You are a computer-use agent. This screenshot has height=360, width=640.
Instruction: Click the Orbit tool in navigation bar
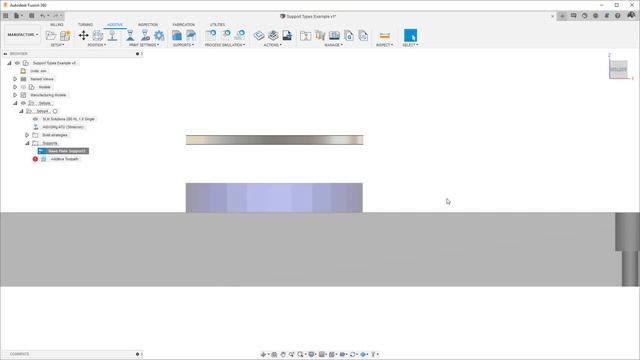[263, 354]
